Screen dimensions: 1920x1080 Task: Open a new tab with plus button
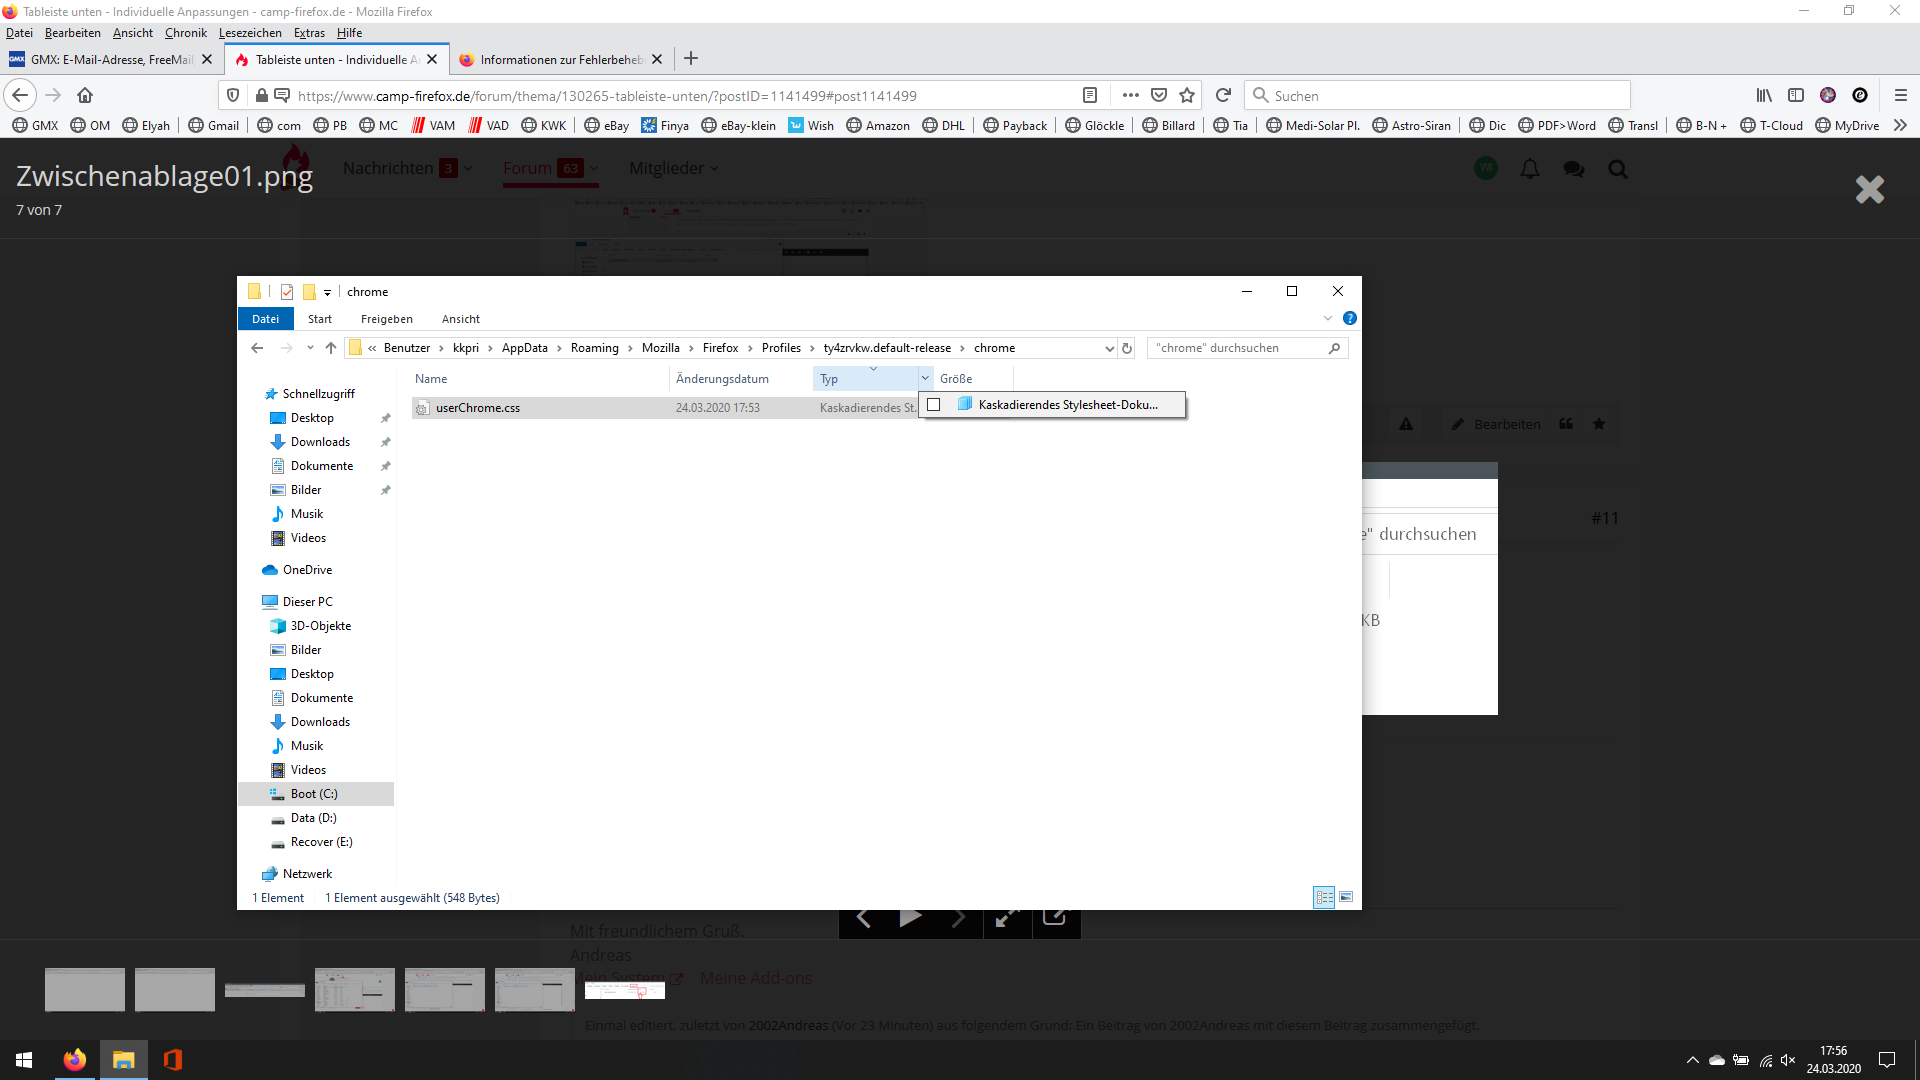[x=691, y=59]
